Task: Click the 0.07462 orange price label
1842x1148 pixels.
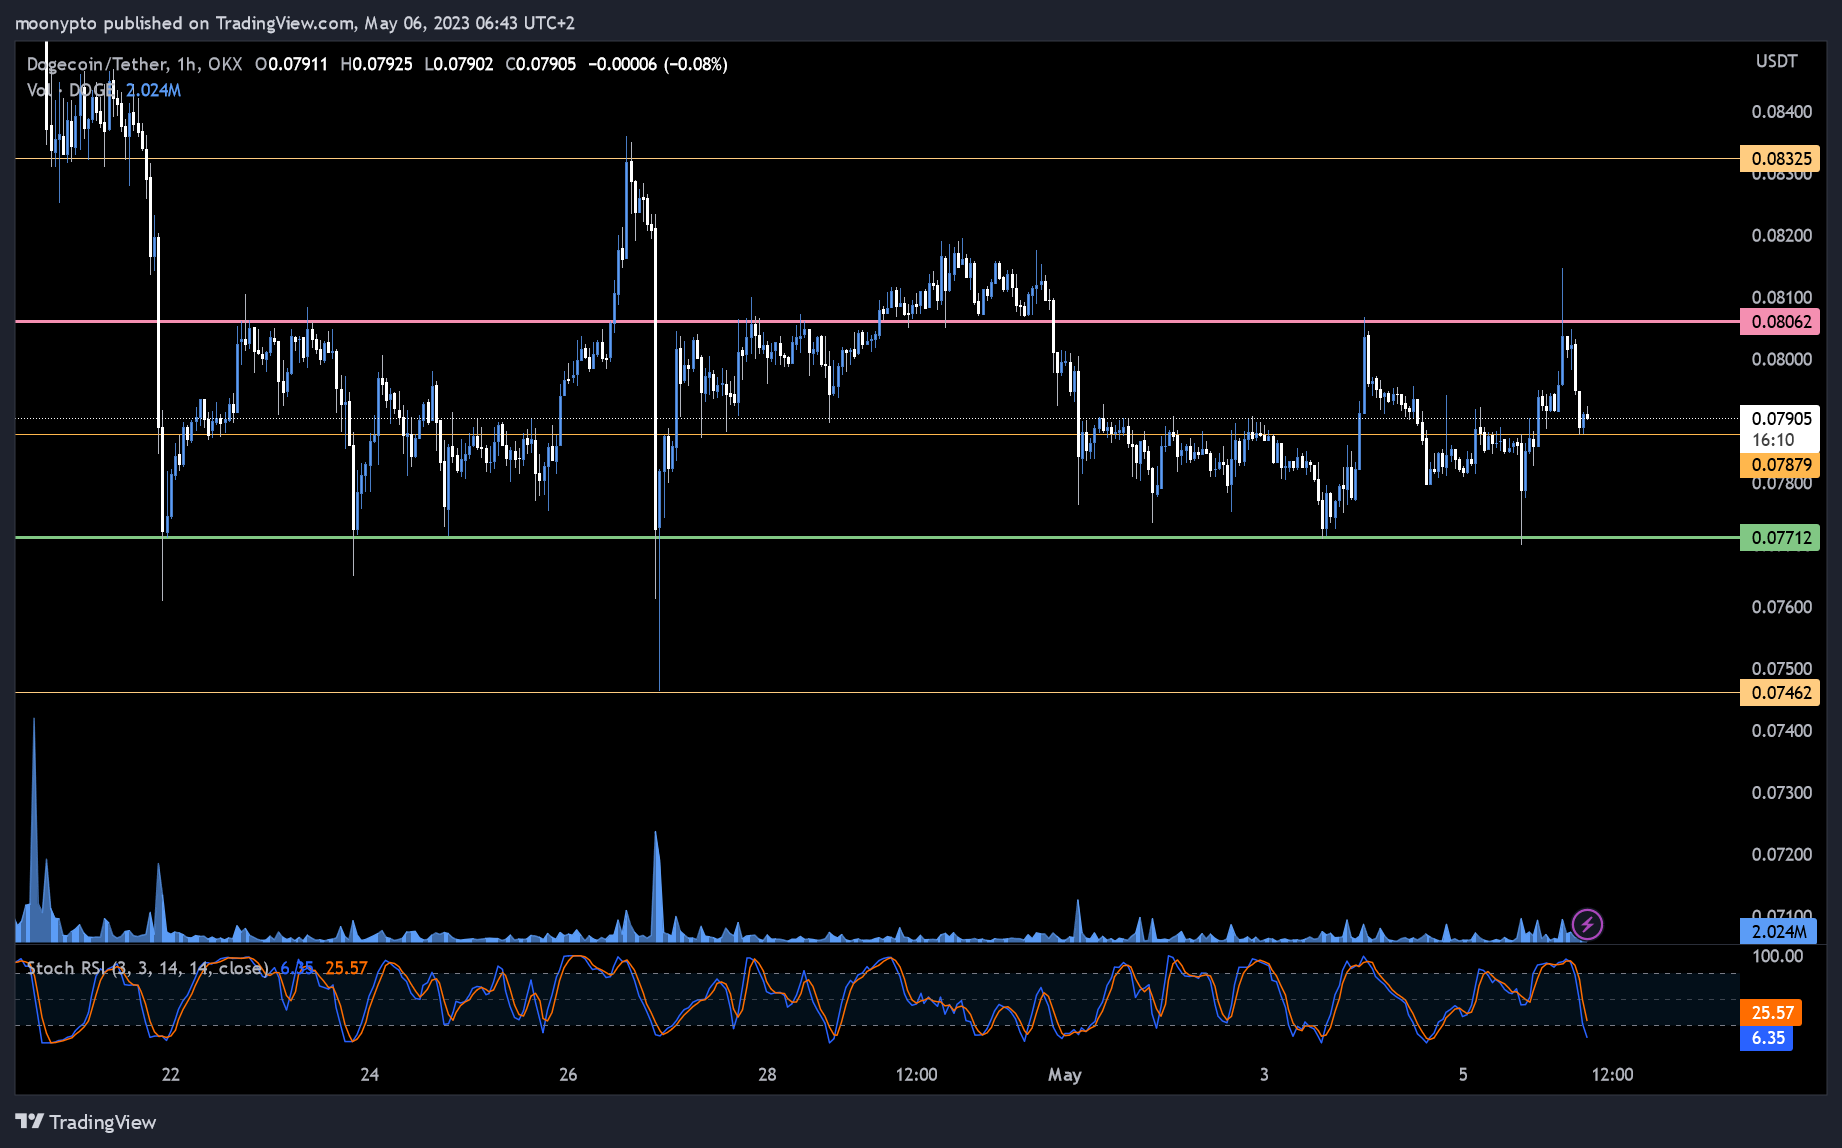Action: pyautogui.click(x=1780, y=692)
